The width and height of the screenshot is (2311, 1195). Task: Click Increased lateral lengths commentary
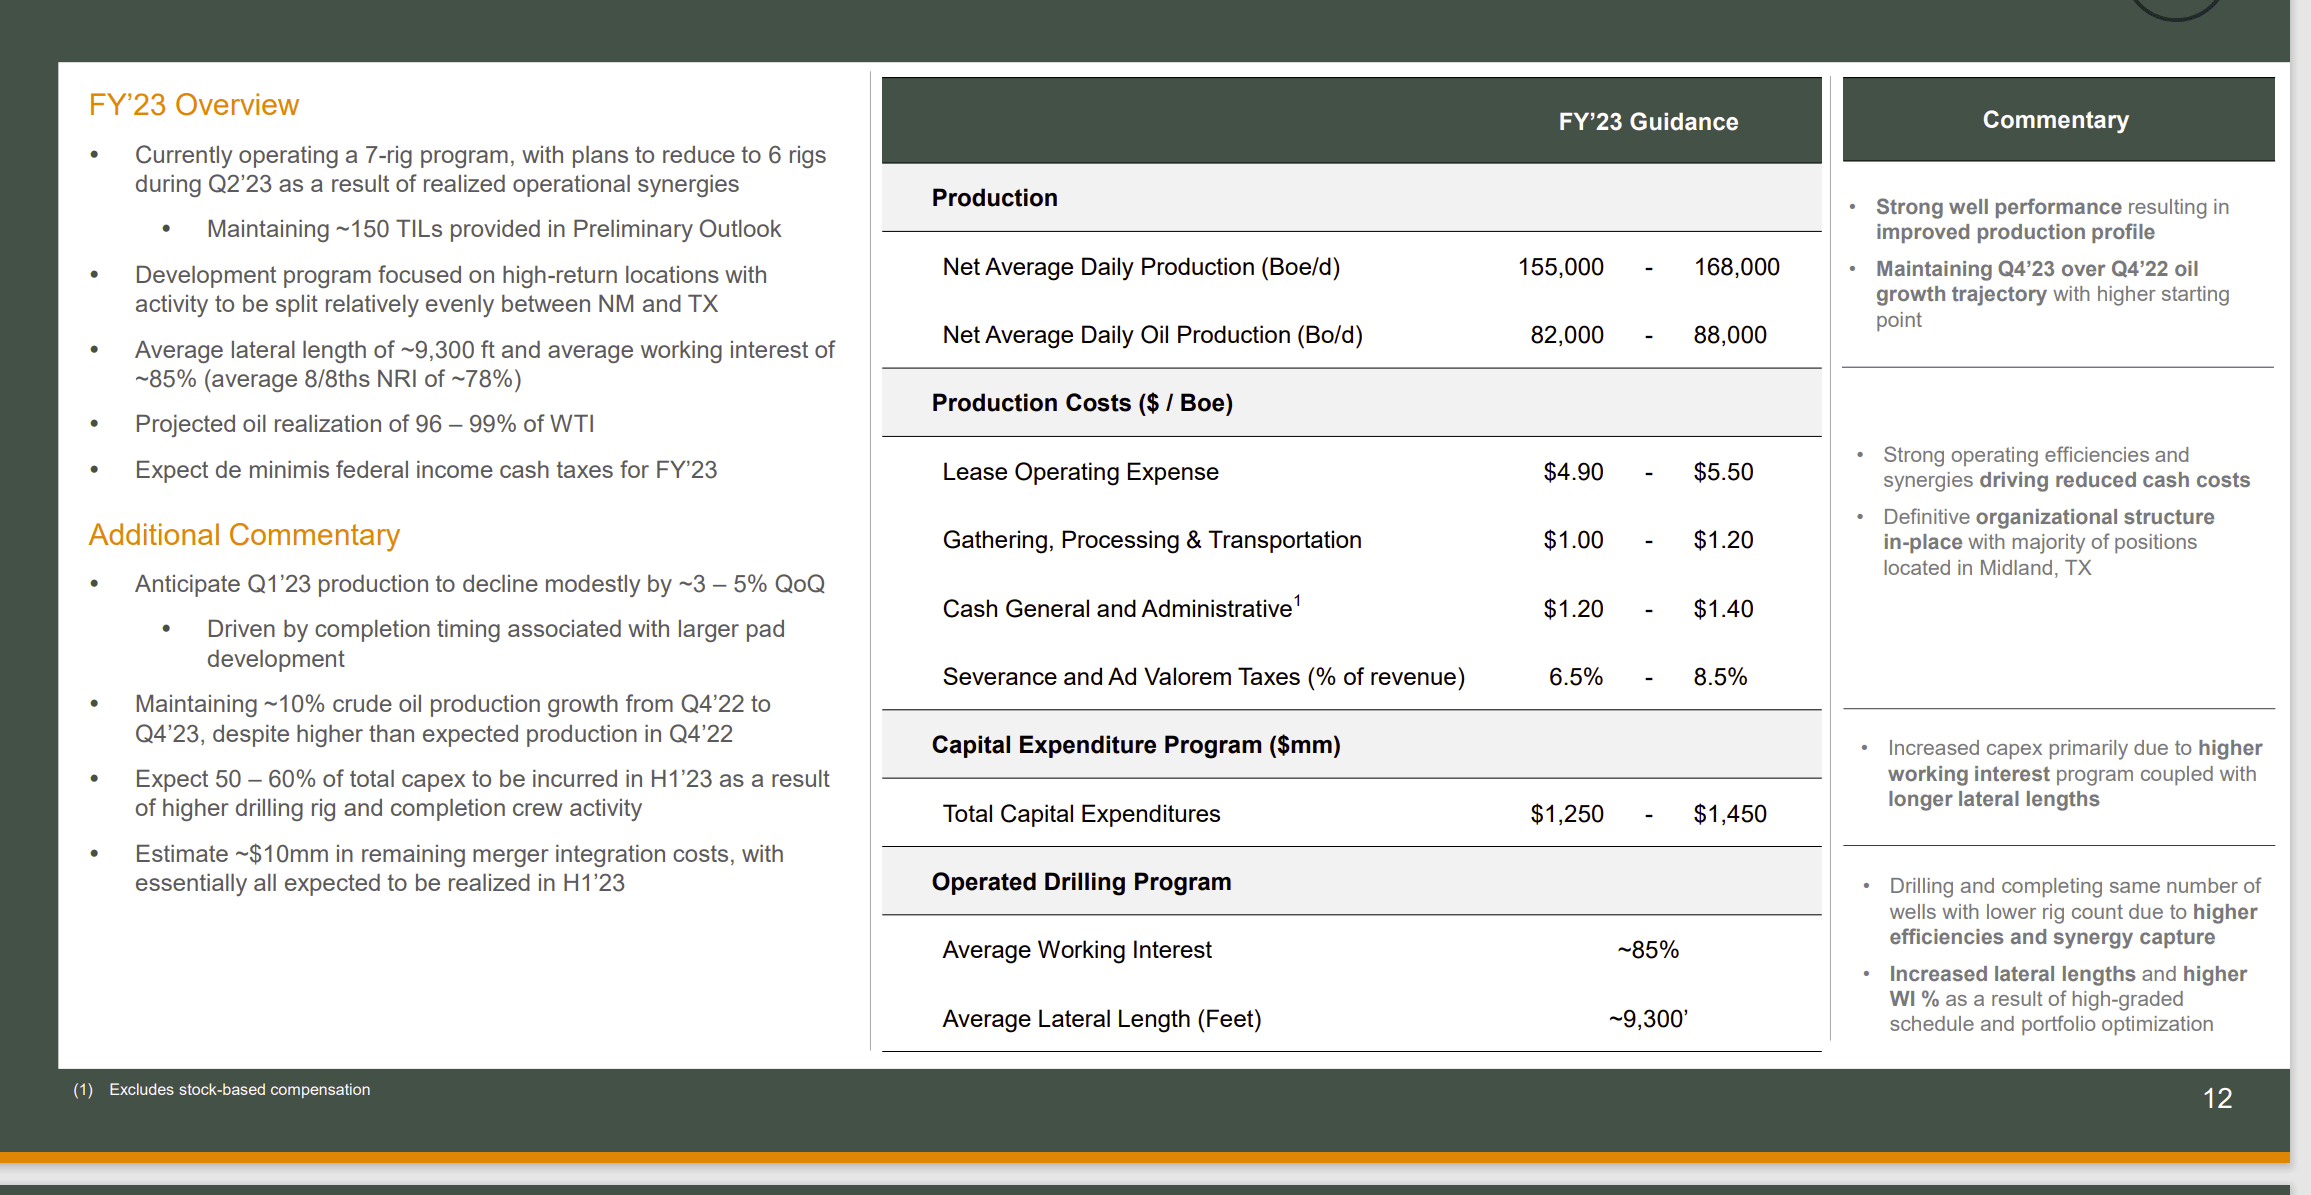[x=2068, y=999]
